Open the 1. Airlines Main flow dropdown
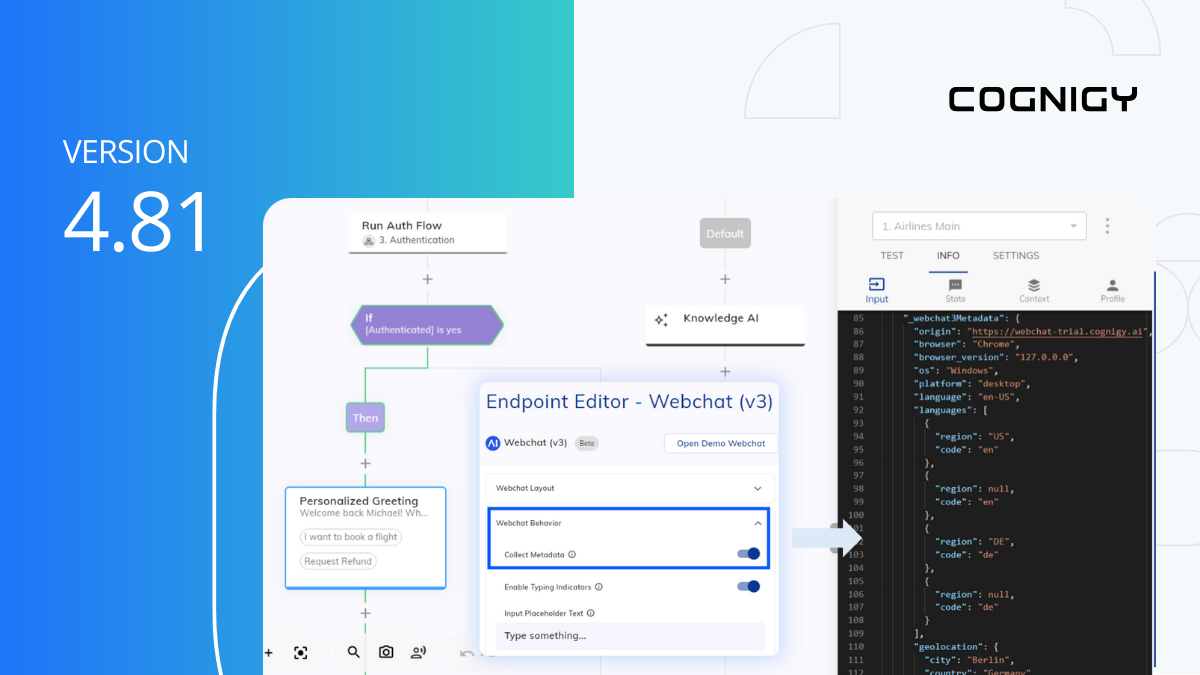This screenshot has width=1200, height=675. coord(978,226)
